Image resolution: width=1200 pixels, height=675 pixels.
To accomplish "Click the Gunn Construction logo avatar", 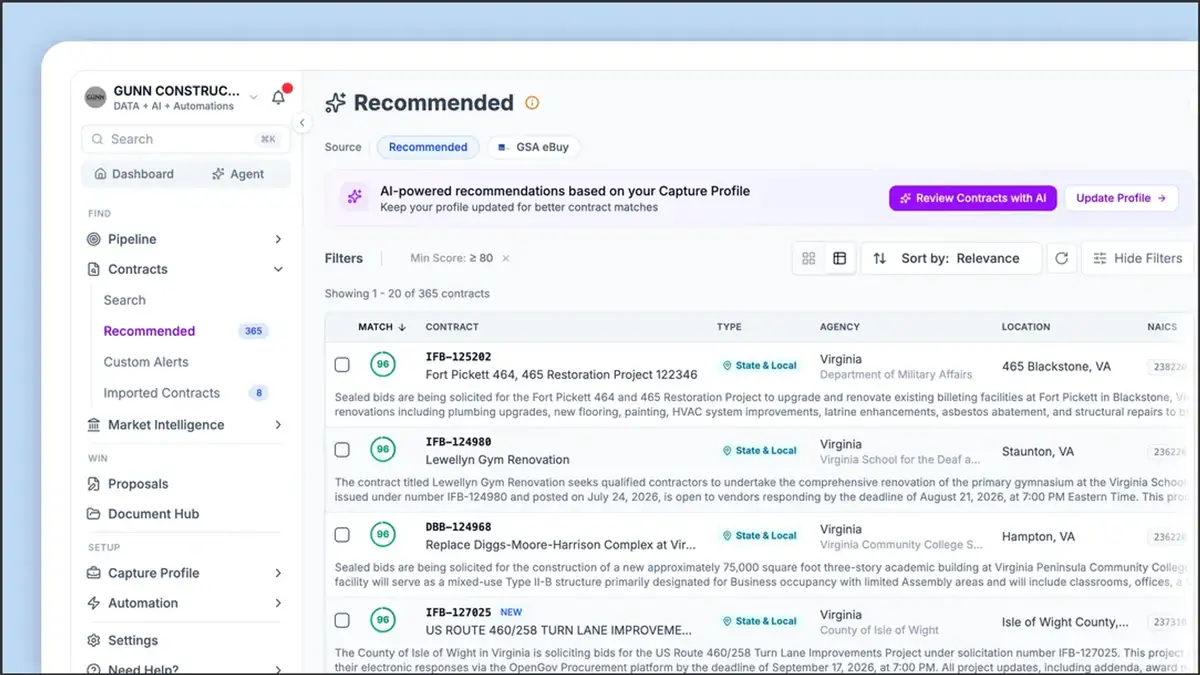I will pos(95,97).
